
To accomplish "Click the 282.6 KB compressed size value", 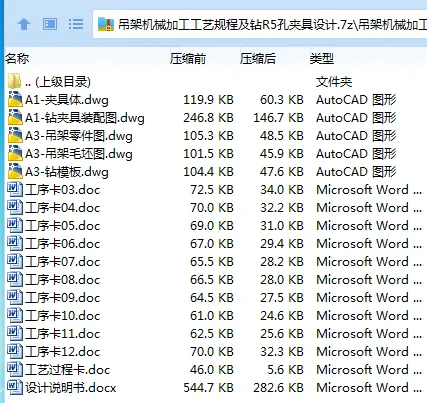I will point(278,388).
